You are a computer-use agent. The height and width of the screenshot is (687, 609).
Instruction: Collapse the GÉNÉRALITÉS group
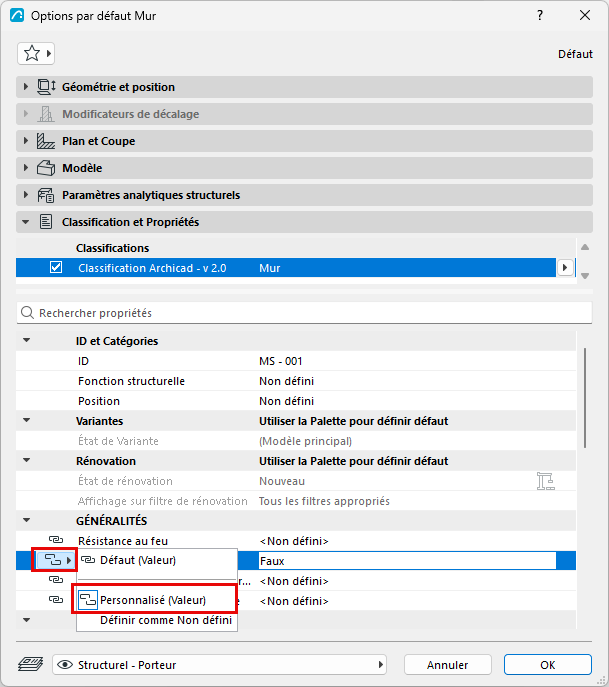click(x=27, y=521)
